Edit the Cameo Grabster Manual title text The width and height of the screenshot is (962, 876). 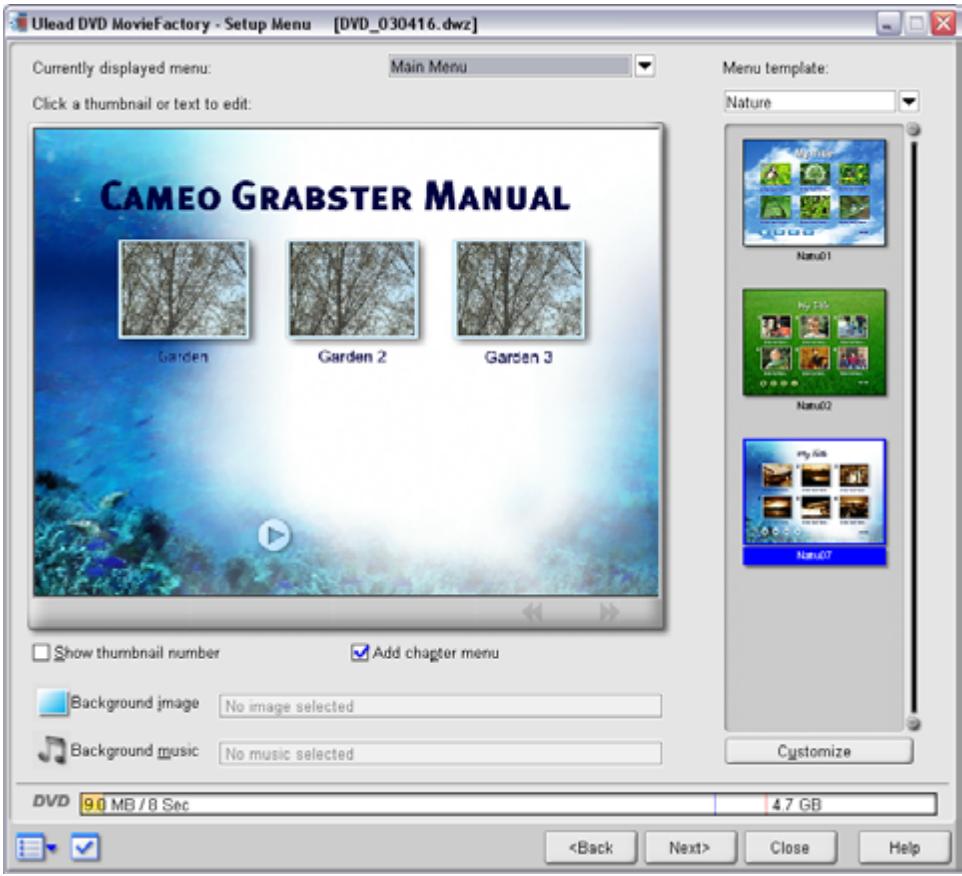click(x=335, y=196)
